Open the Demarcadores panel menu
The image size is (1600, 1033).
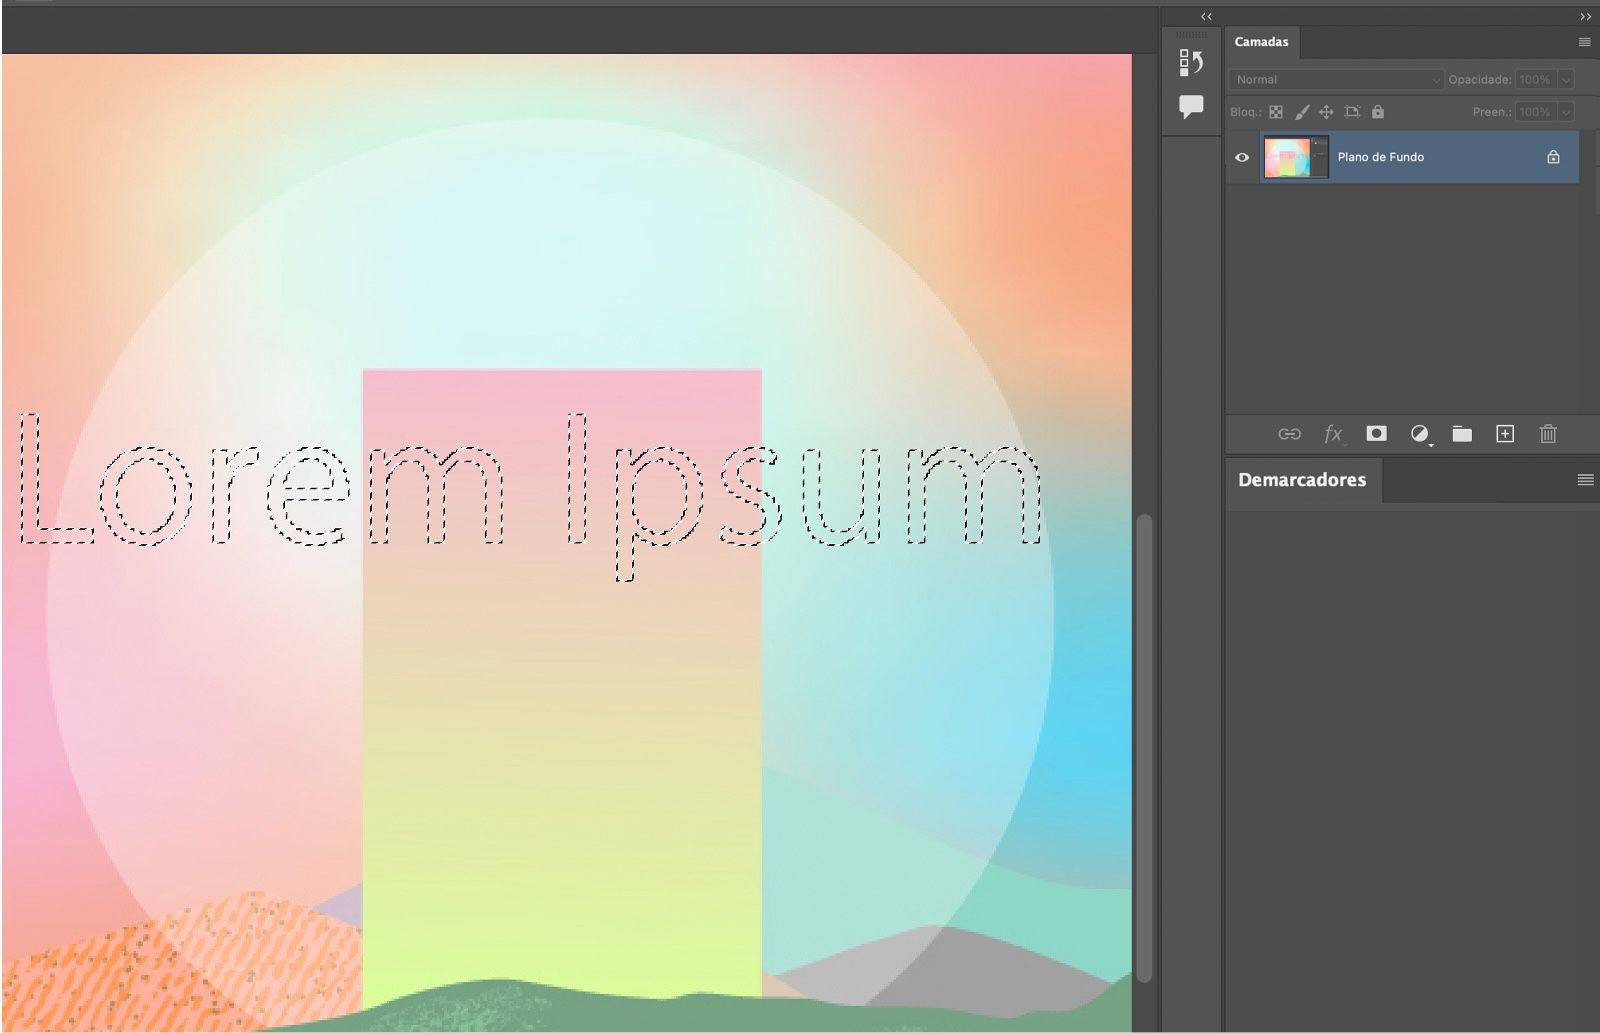coord(1584,479)
